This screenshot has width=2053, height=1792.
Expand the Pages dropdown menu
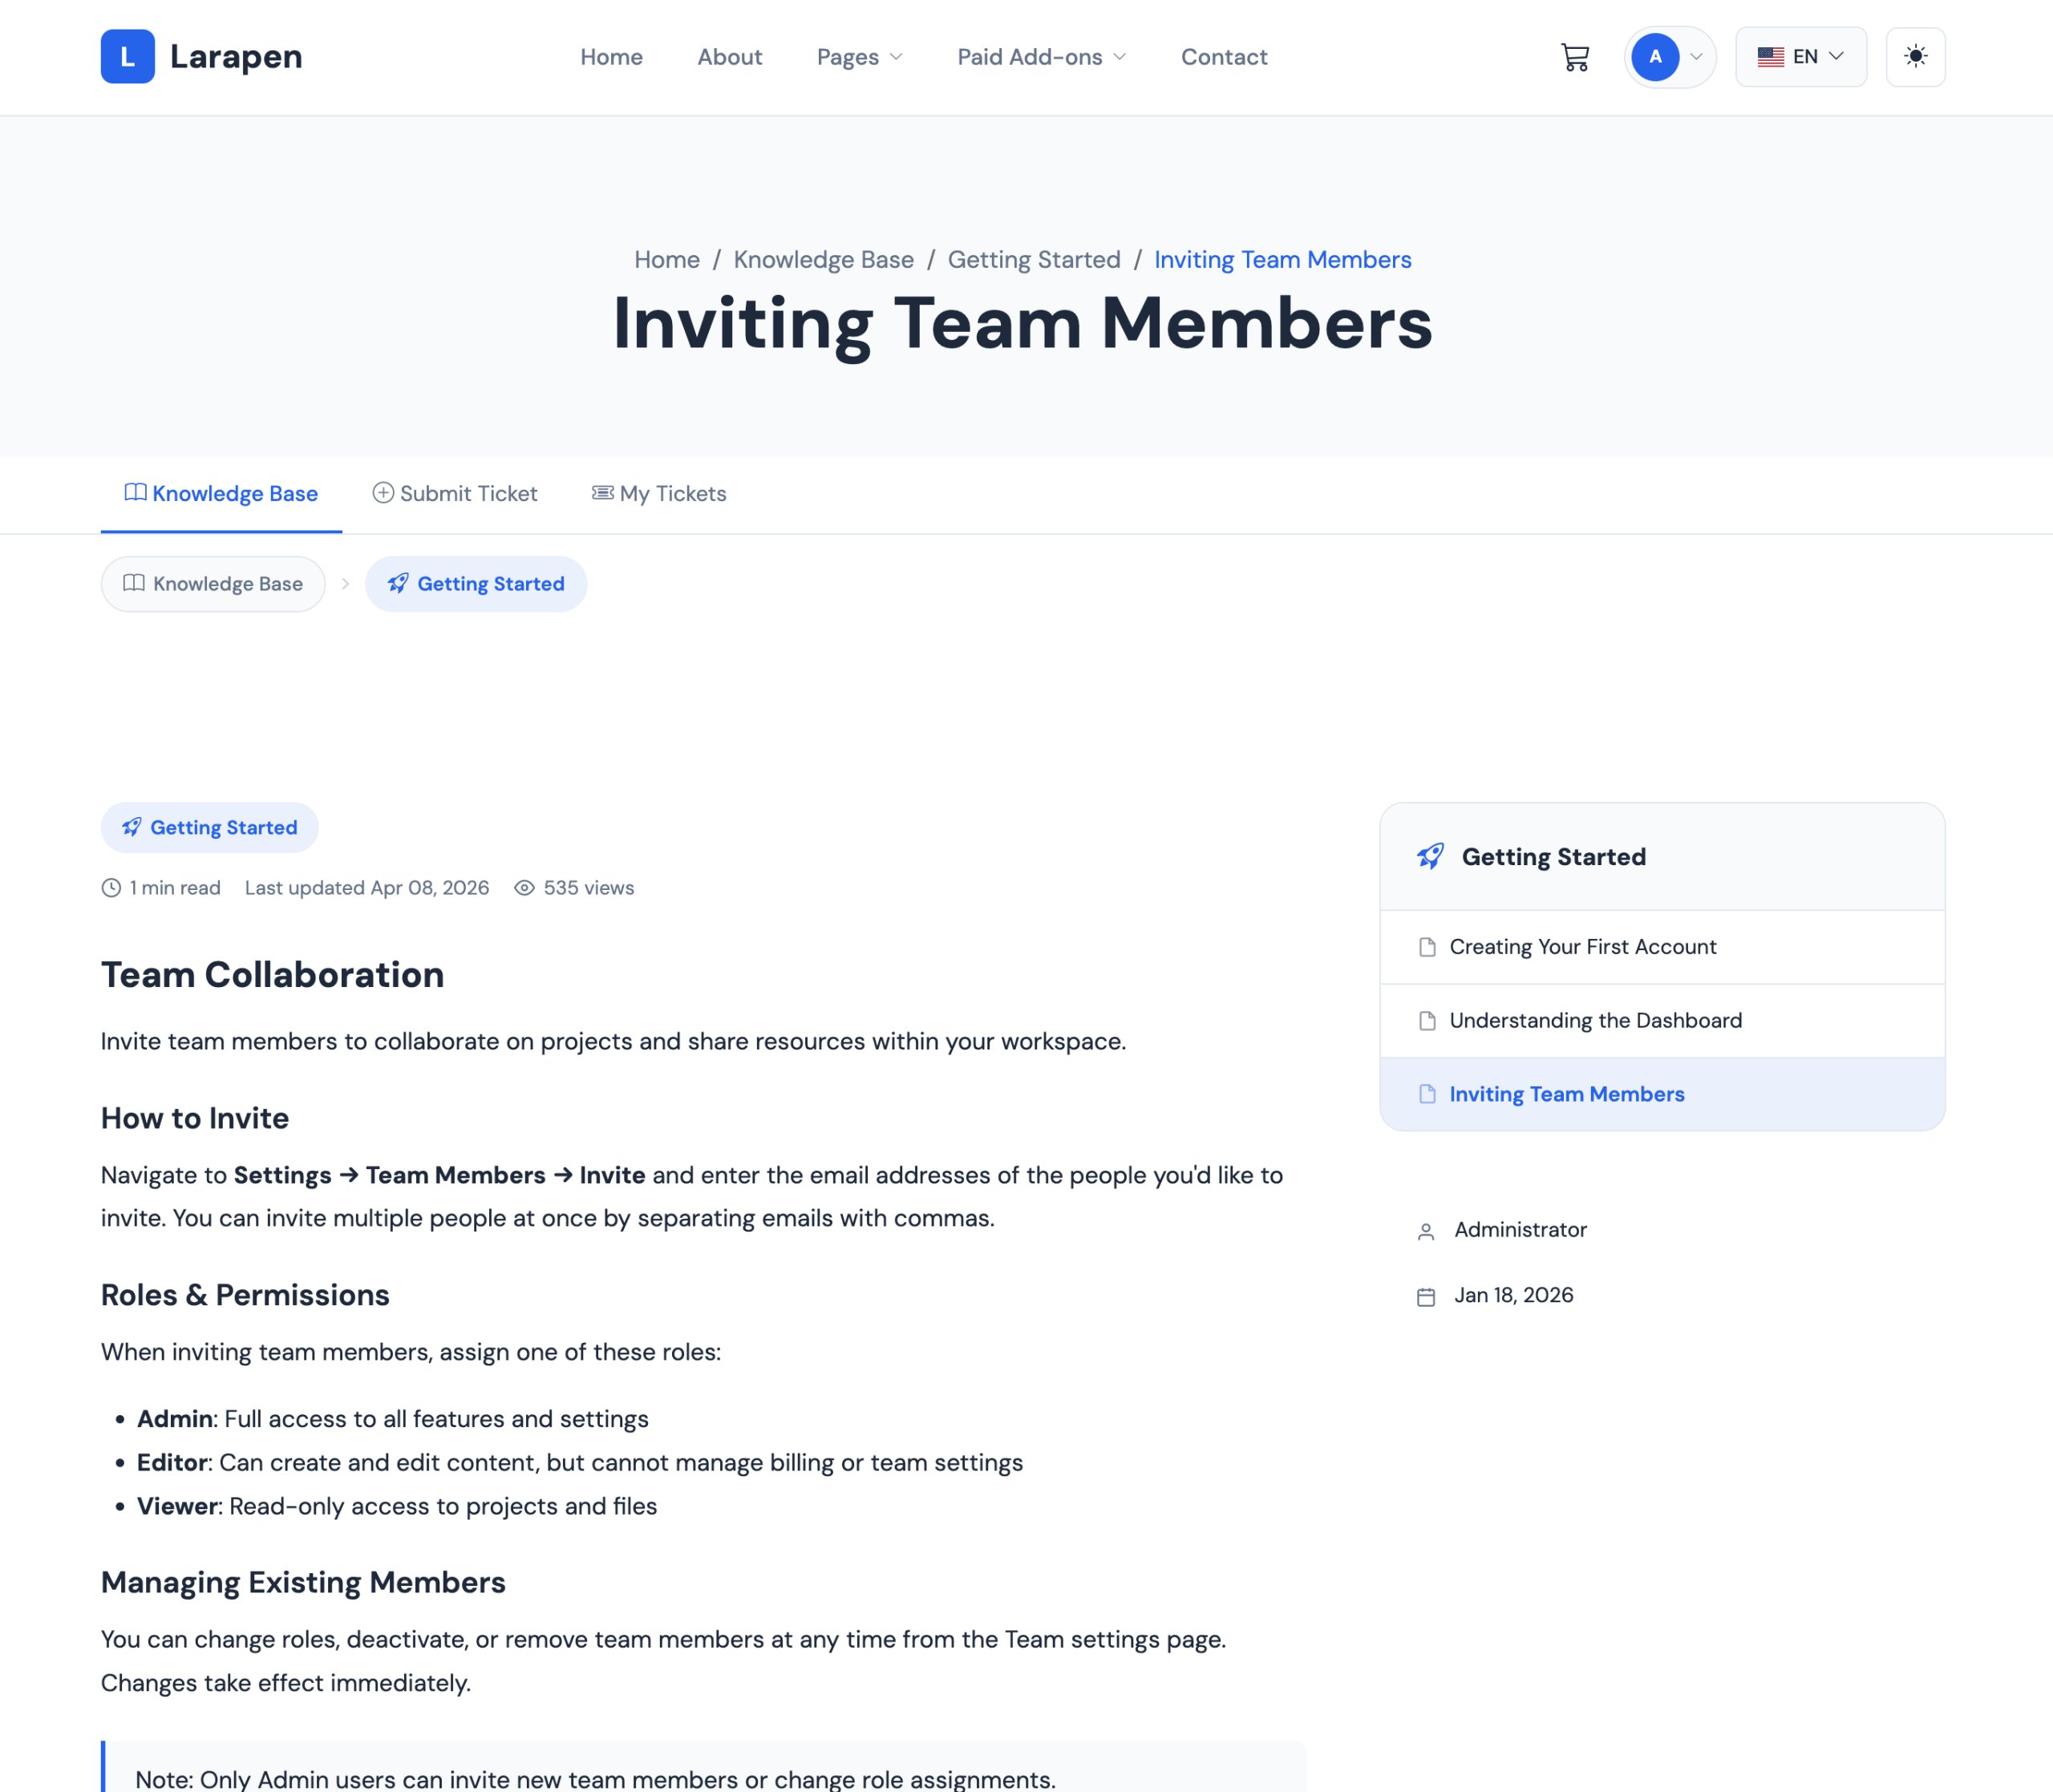coord(859,57)
